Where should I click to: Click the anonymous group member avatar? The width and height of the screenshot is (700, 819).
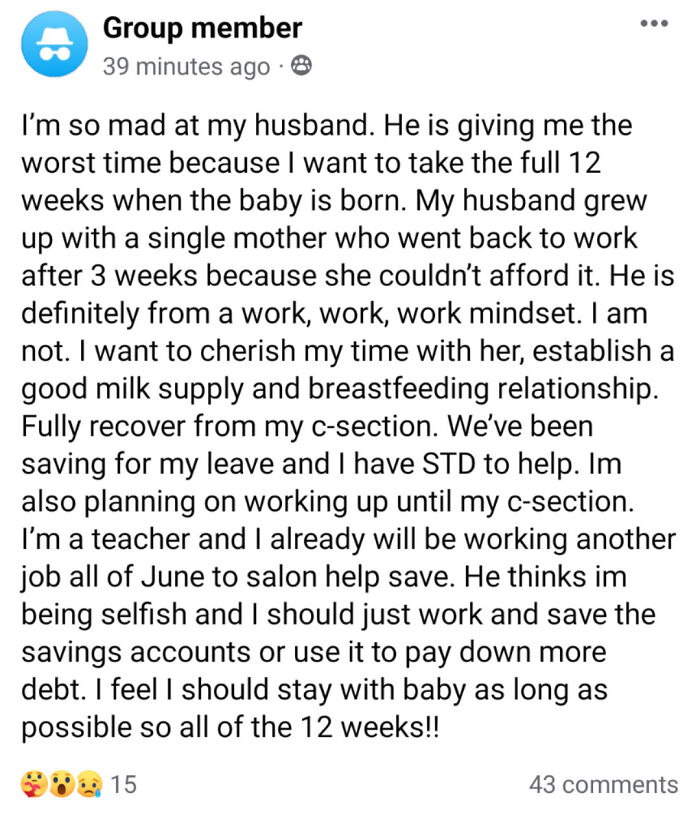coord(54,44)
